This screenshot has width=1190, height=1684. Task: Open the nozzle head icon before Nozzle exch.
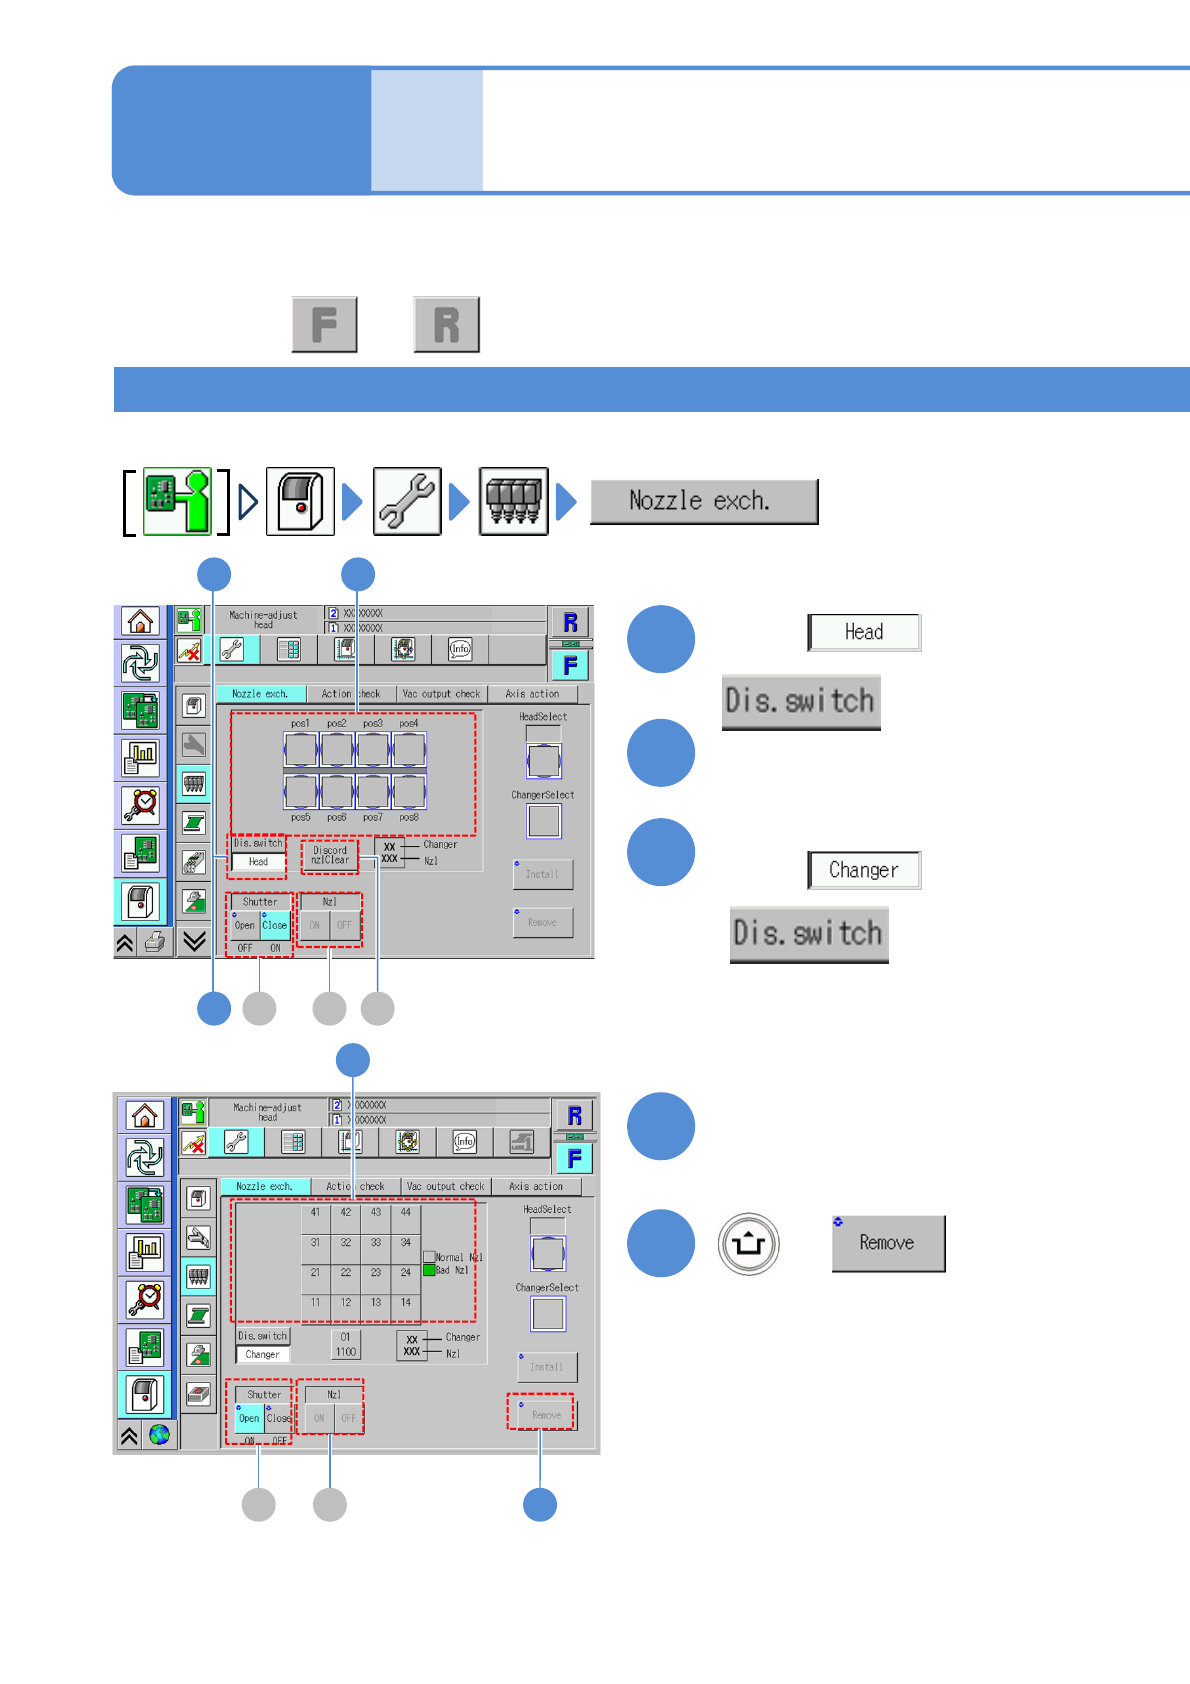point(514,501)
